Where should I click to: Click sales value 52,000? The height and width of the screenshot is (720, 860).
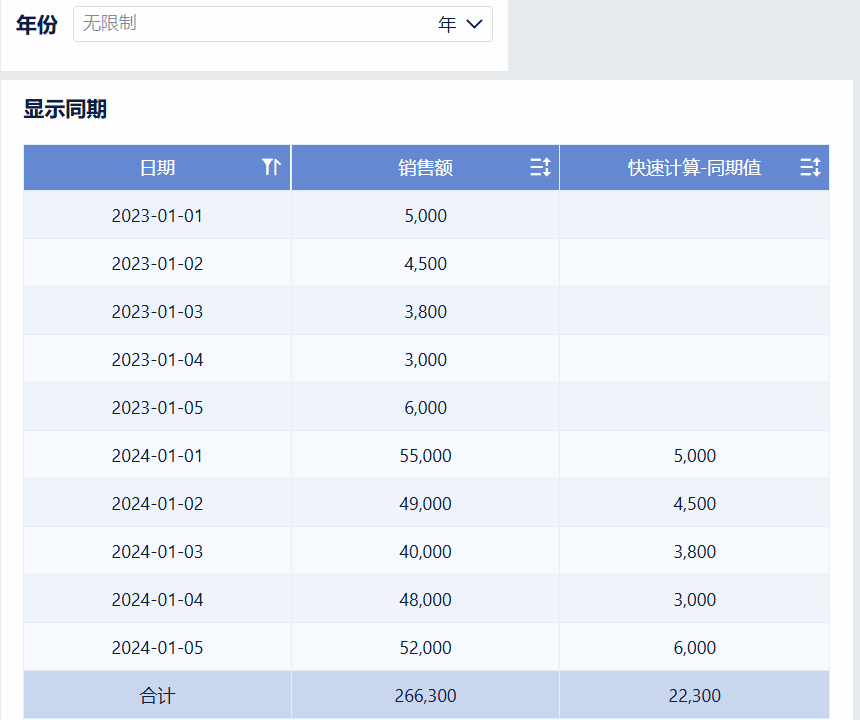pos(426,648)
